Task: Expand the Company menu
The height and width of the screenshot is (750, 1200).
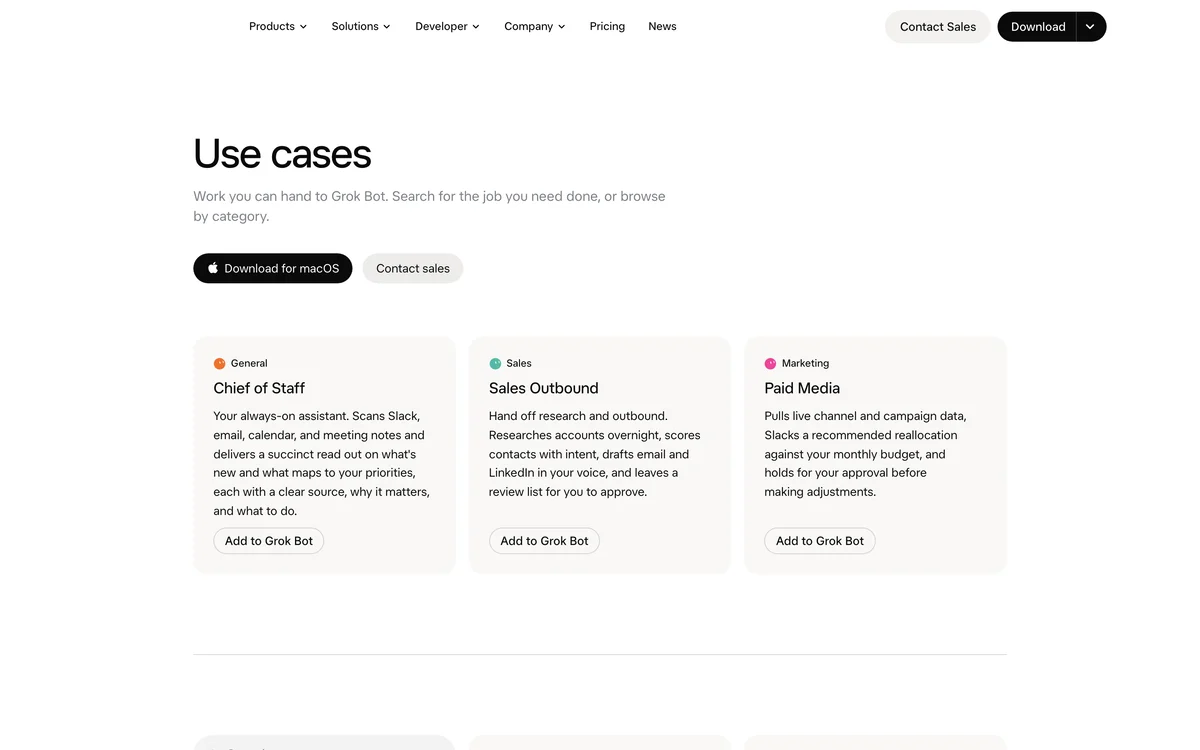Action: point(535,26)
